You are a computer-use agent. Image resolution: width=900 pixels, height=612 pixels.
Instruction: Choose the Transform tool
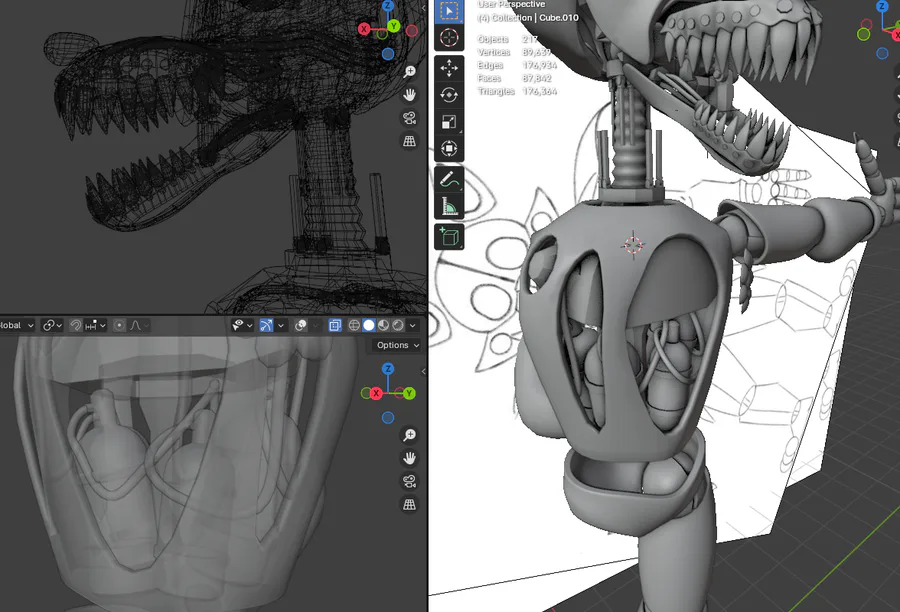(449, 149)
